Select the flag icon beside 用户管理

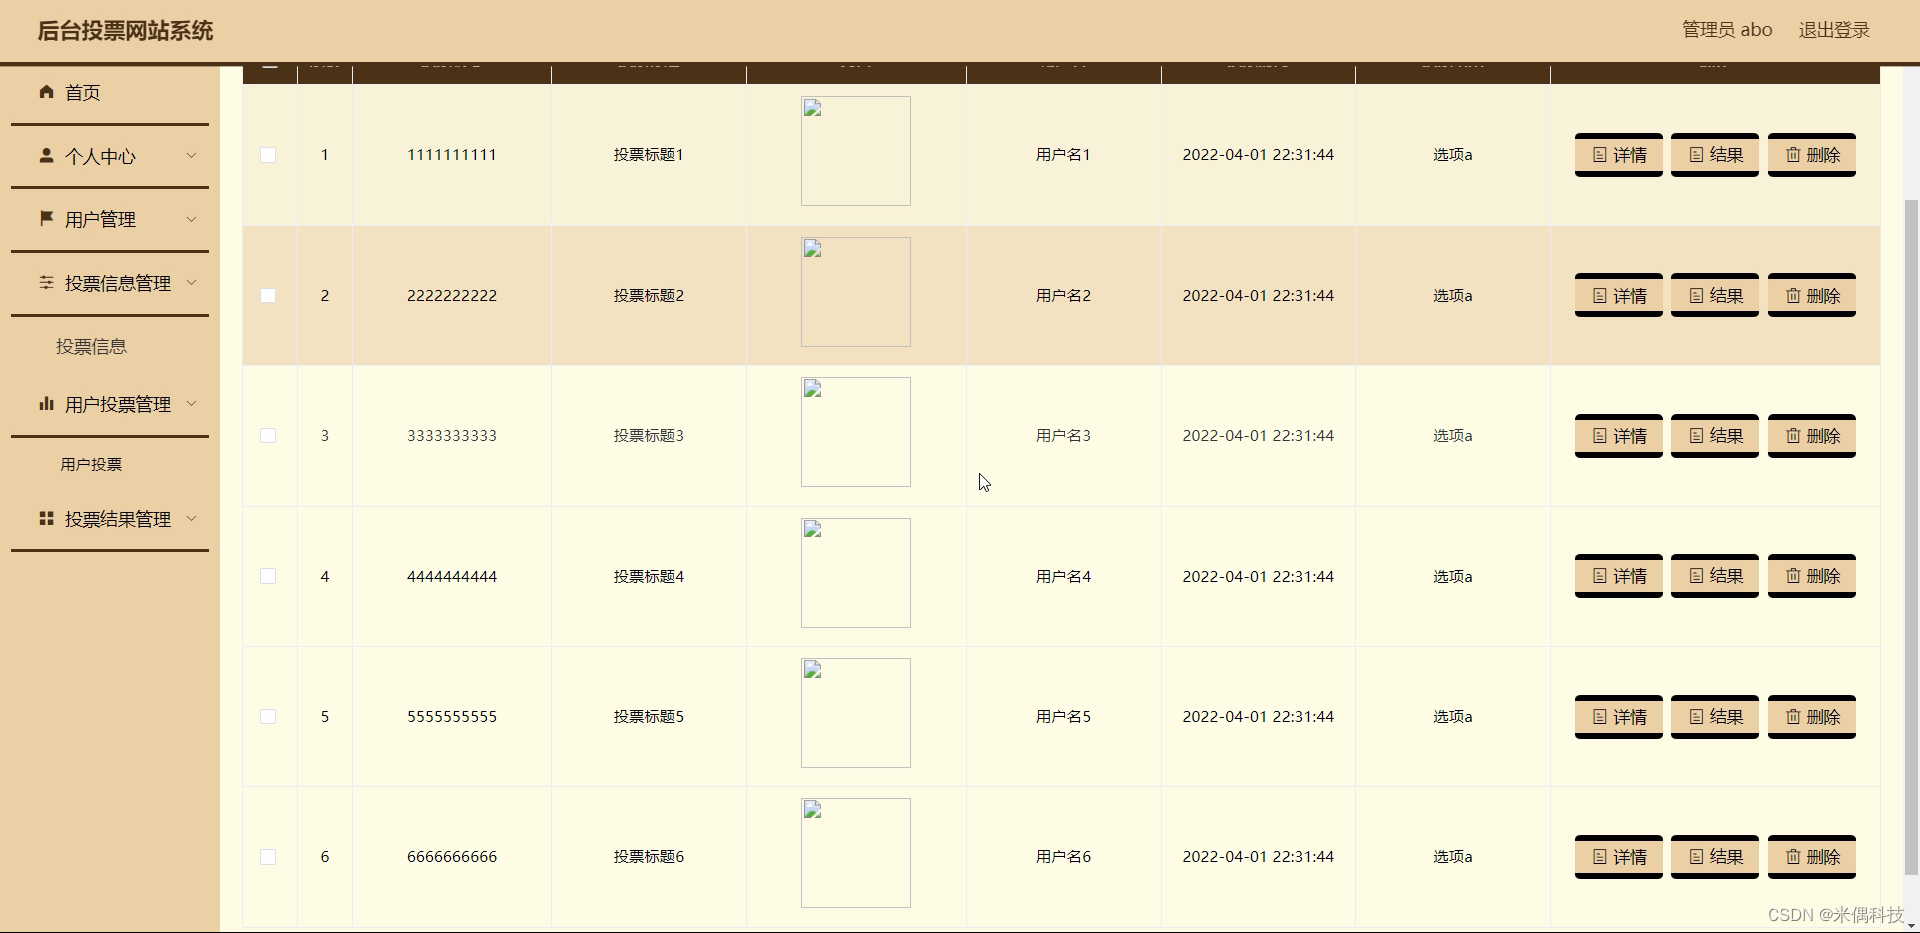point(45,219)
